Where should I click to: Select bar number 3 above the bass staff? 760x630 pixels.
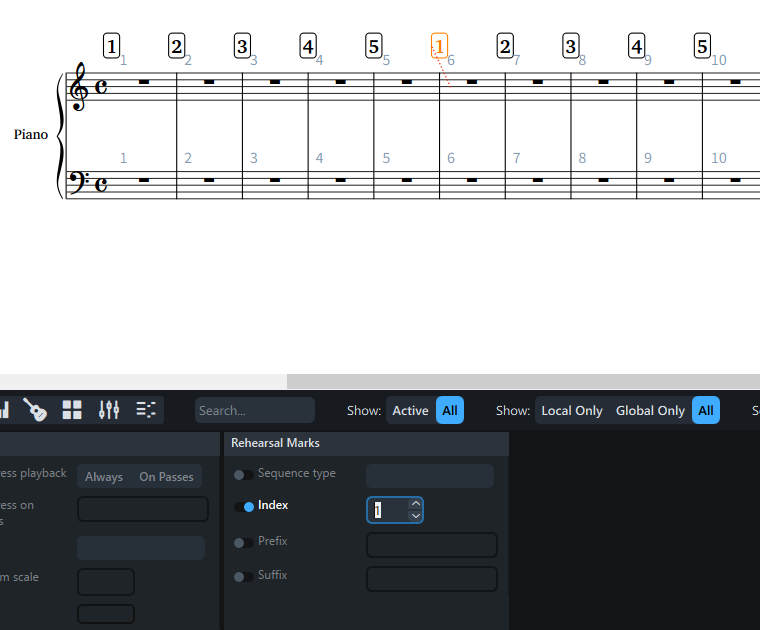[x=253, y=158]
